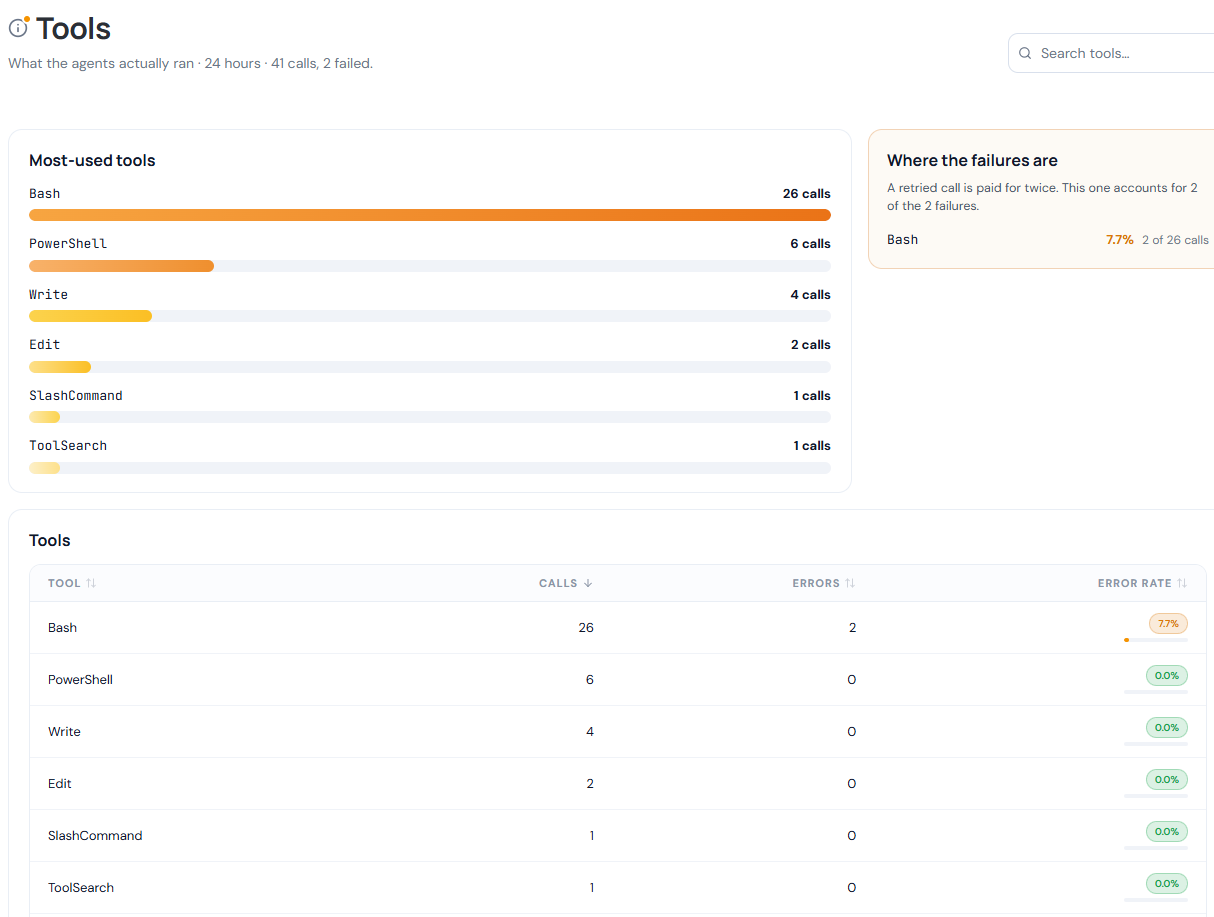Sort table by ERRORS column header
The width and height of the screenshot is (1214, 917).
[824, 583]
